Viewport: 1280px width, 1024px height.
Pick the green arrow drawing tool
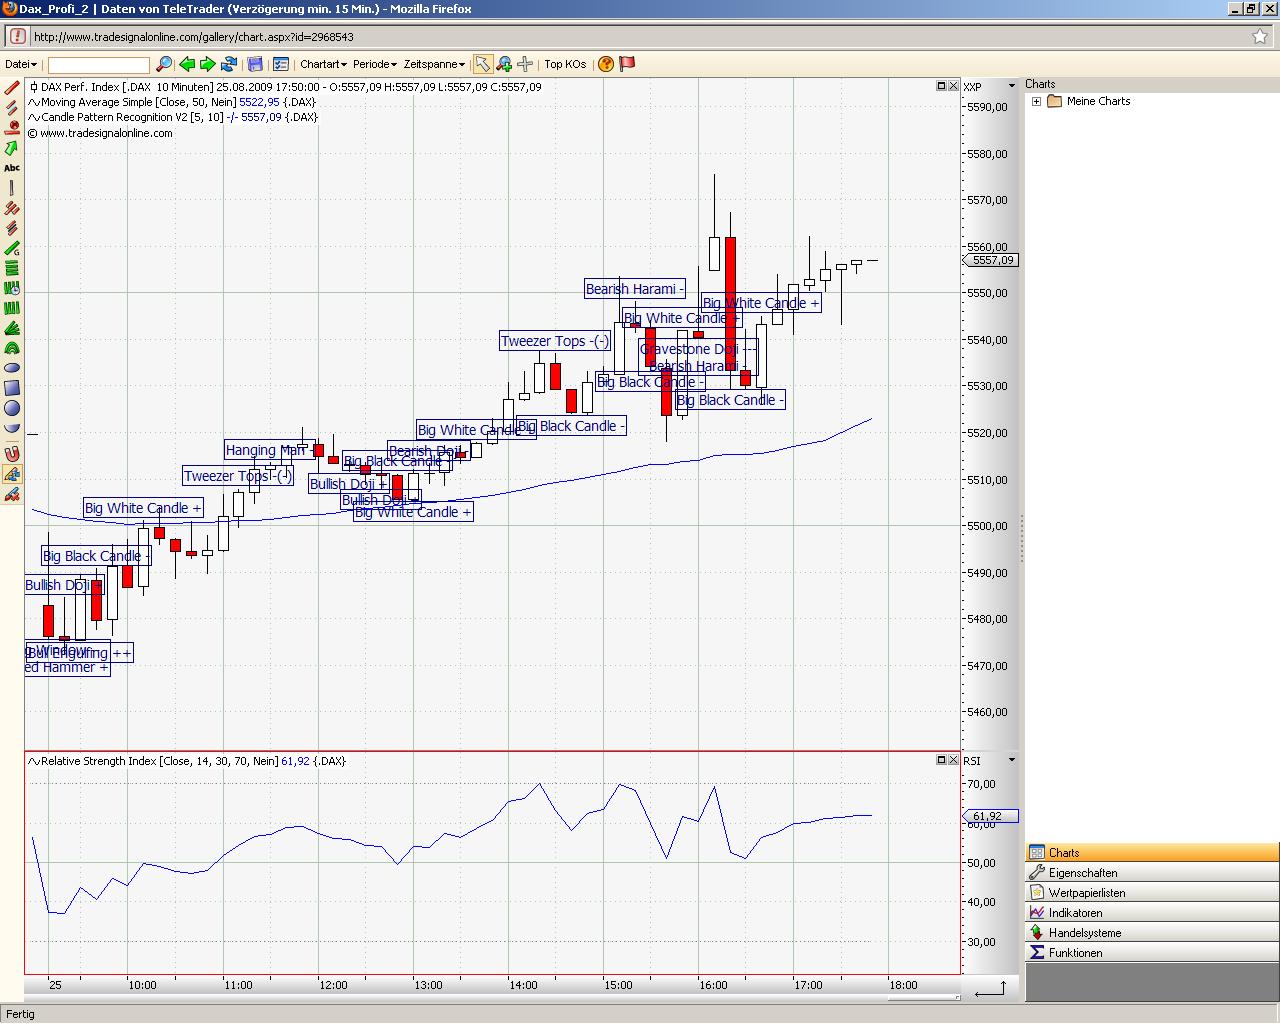pyautogui.click(x=12, y=148)
